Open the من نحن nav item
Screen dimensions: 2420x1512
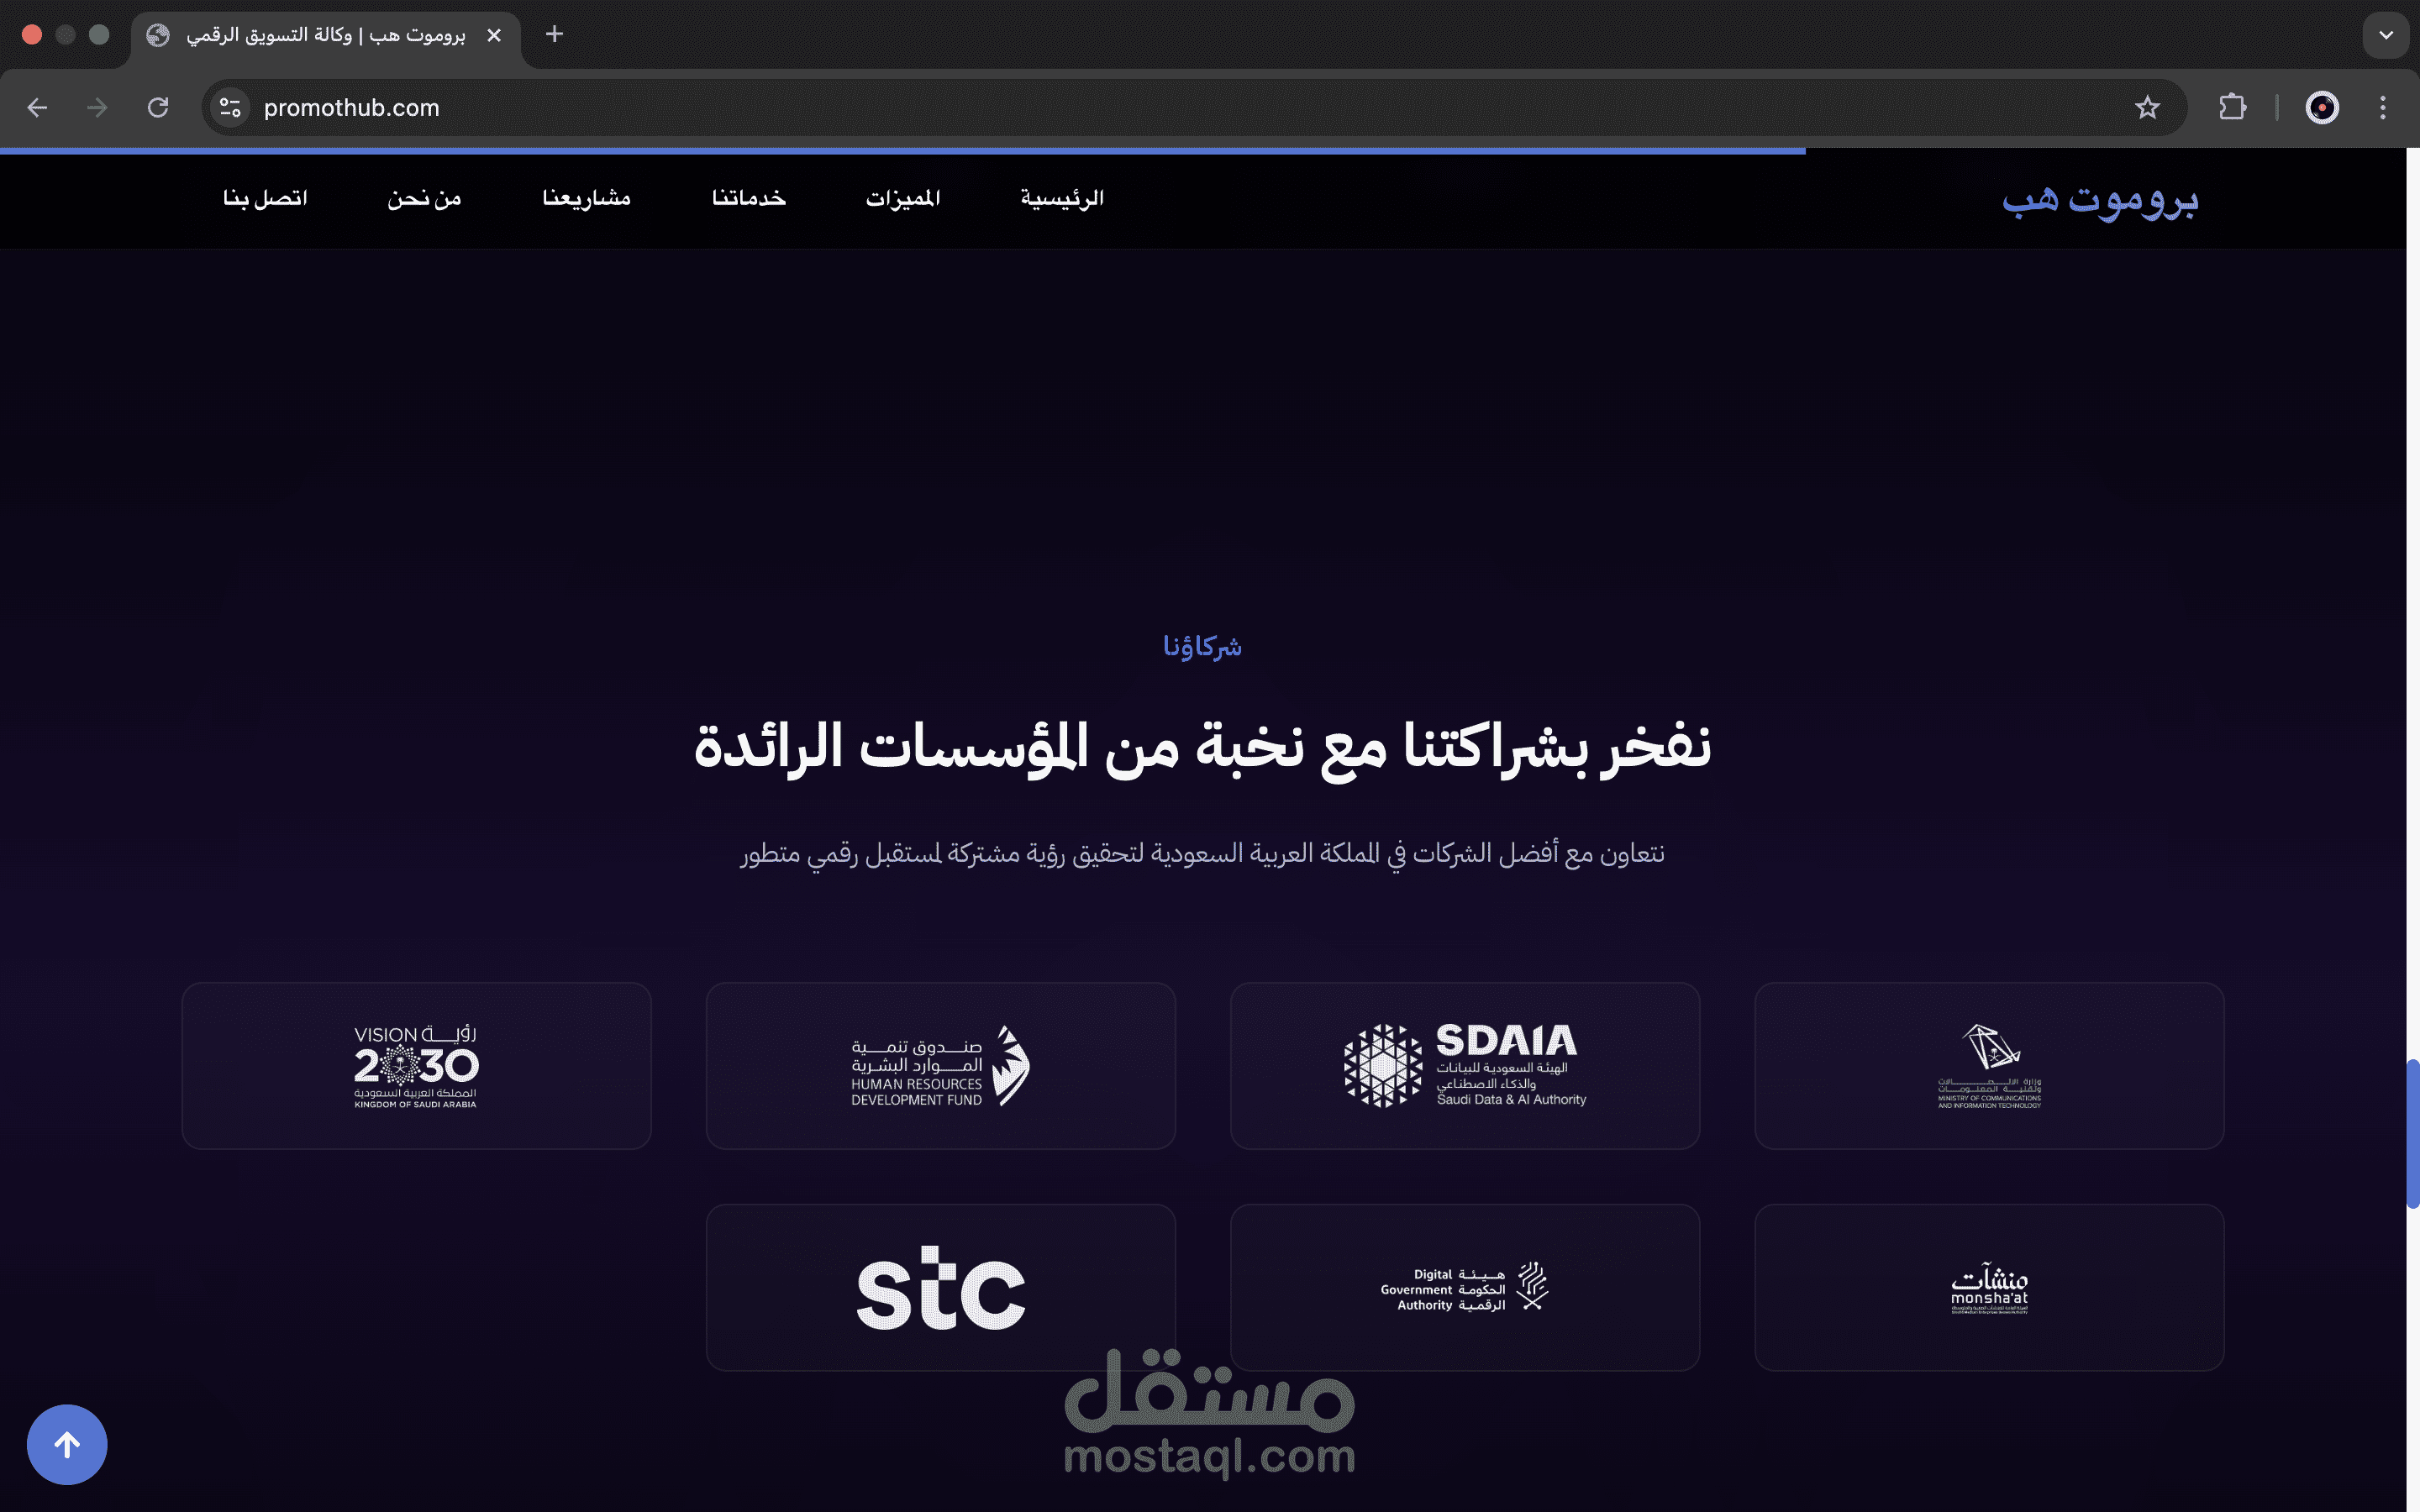click(x=425, y=198)
